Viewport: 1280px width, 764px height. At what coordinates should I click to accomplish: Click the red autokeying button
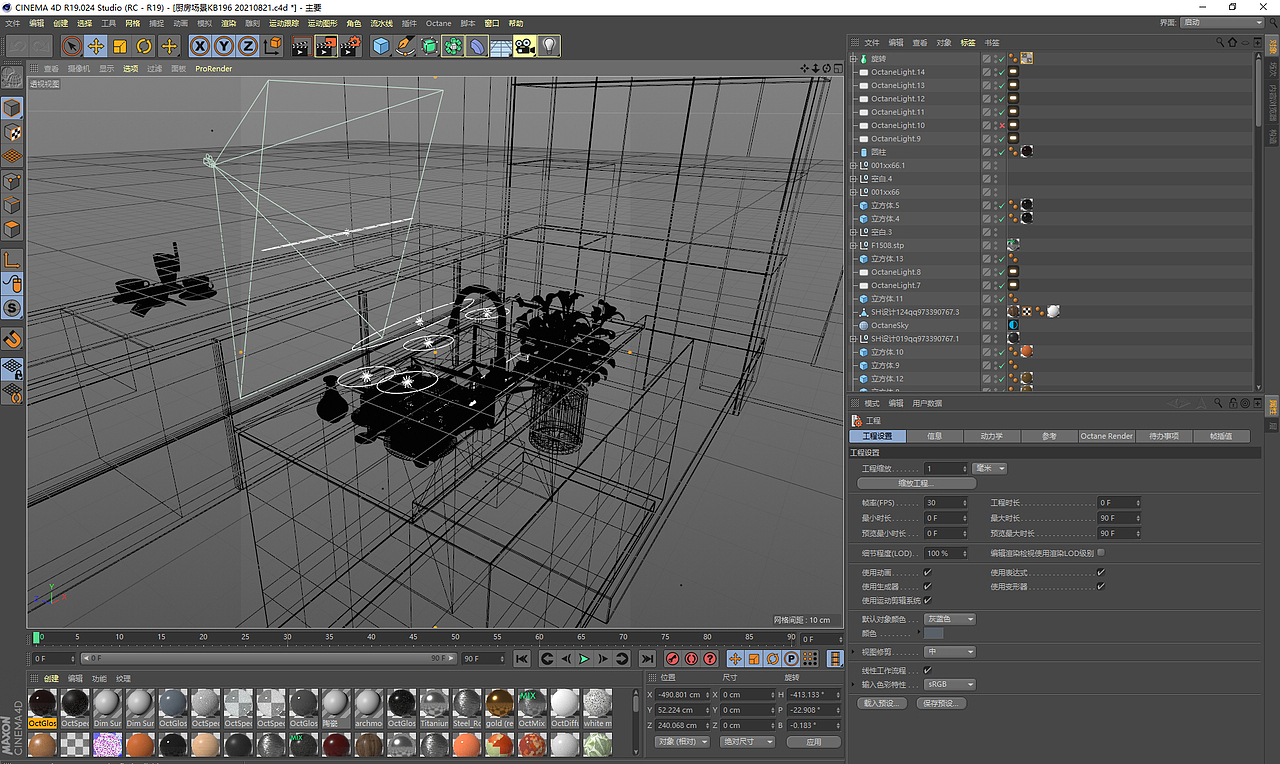tap(691, 659)
